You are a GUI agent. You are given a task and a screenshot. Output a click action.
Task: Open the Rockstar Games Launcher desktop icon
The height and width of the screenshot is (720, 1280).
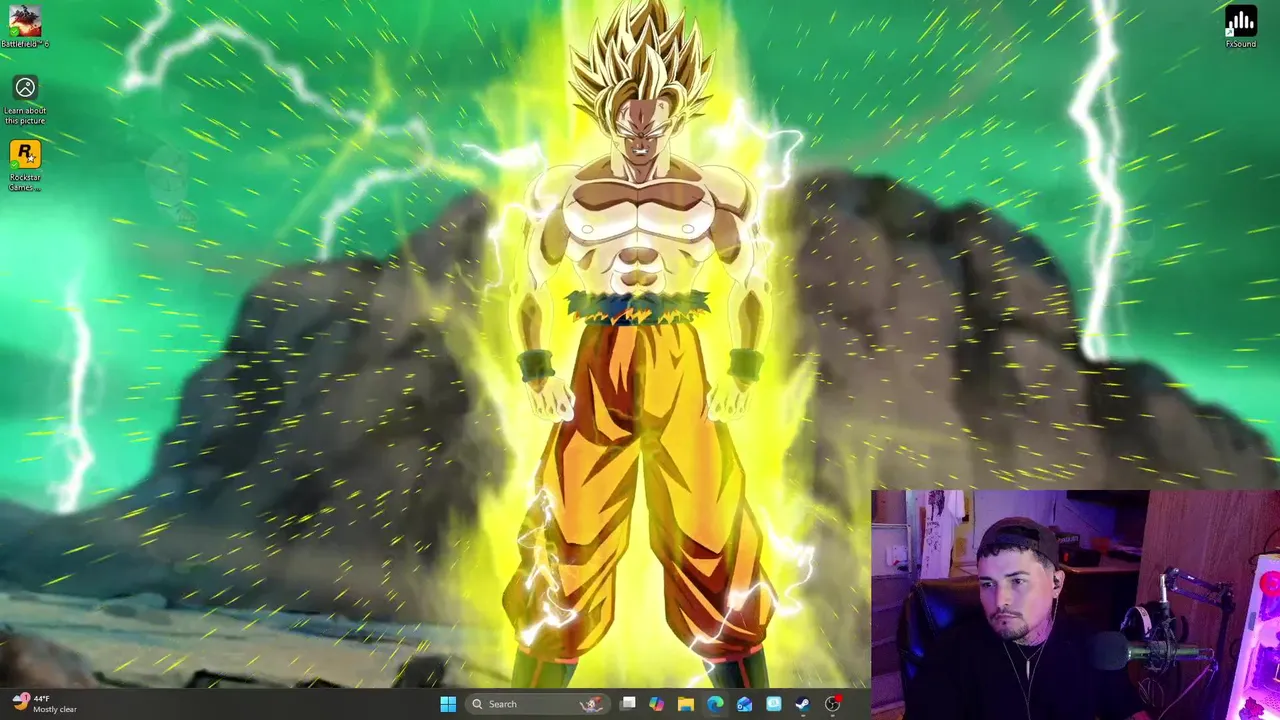point(25,166)
